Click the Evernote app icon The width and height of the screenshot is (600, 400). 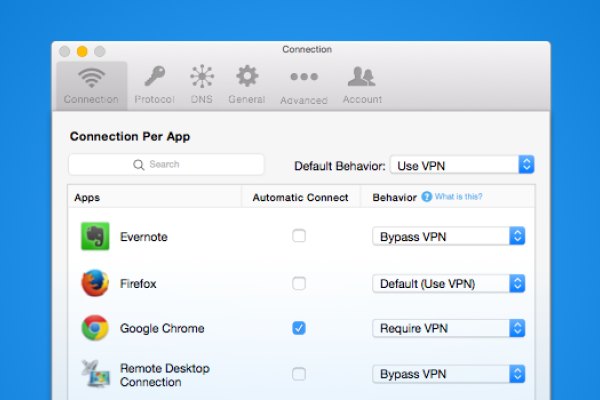click(x=95, y=236)
